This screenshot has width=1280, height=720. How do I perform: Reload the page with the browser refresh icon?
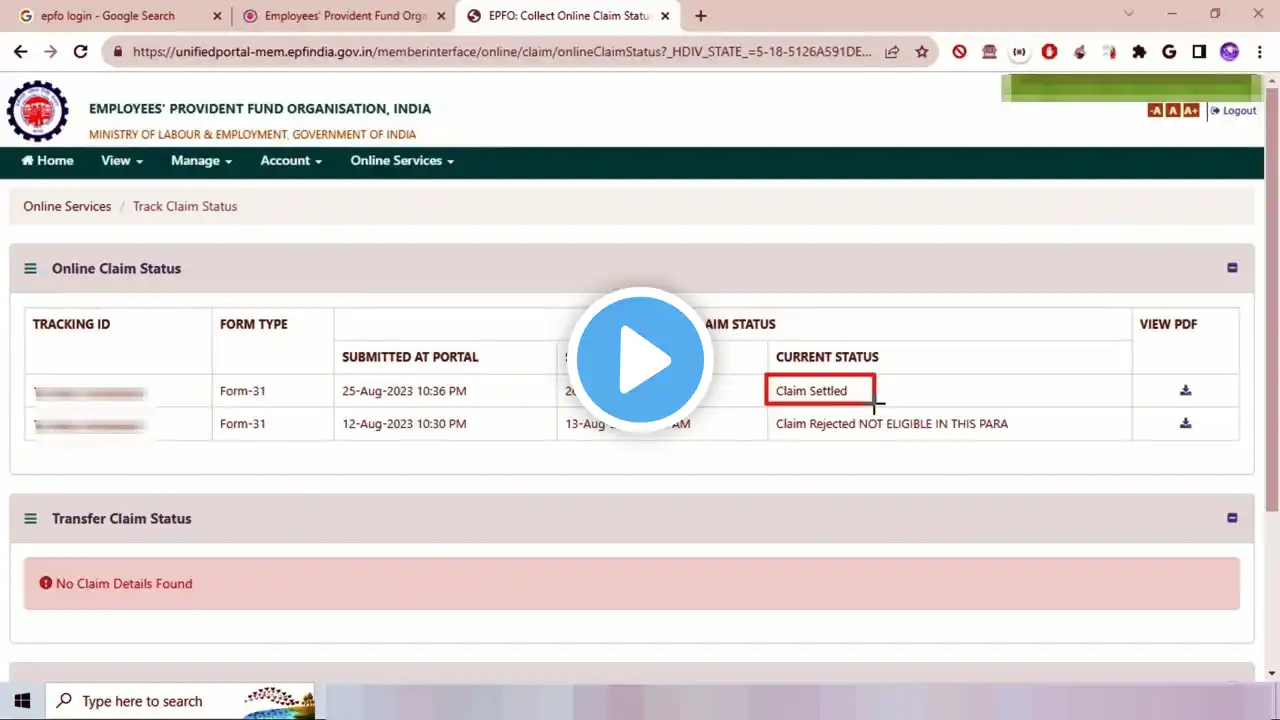click(81, 52)
